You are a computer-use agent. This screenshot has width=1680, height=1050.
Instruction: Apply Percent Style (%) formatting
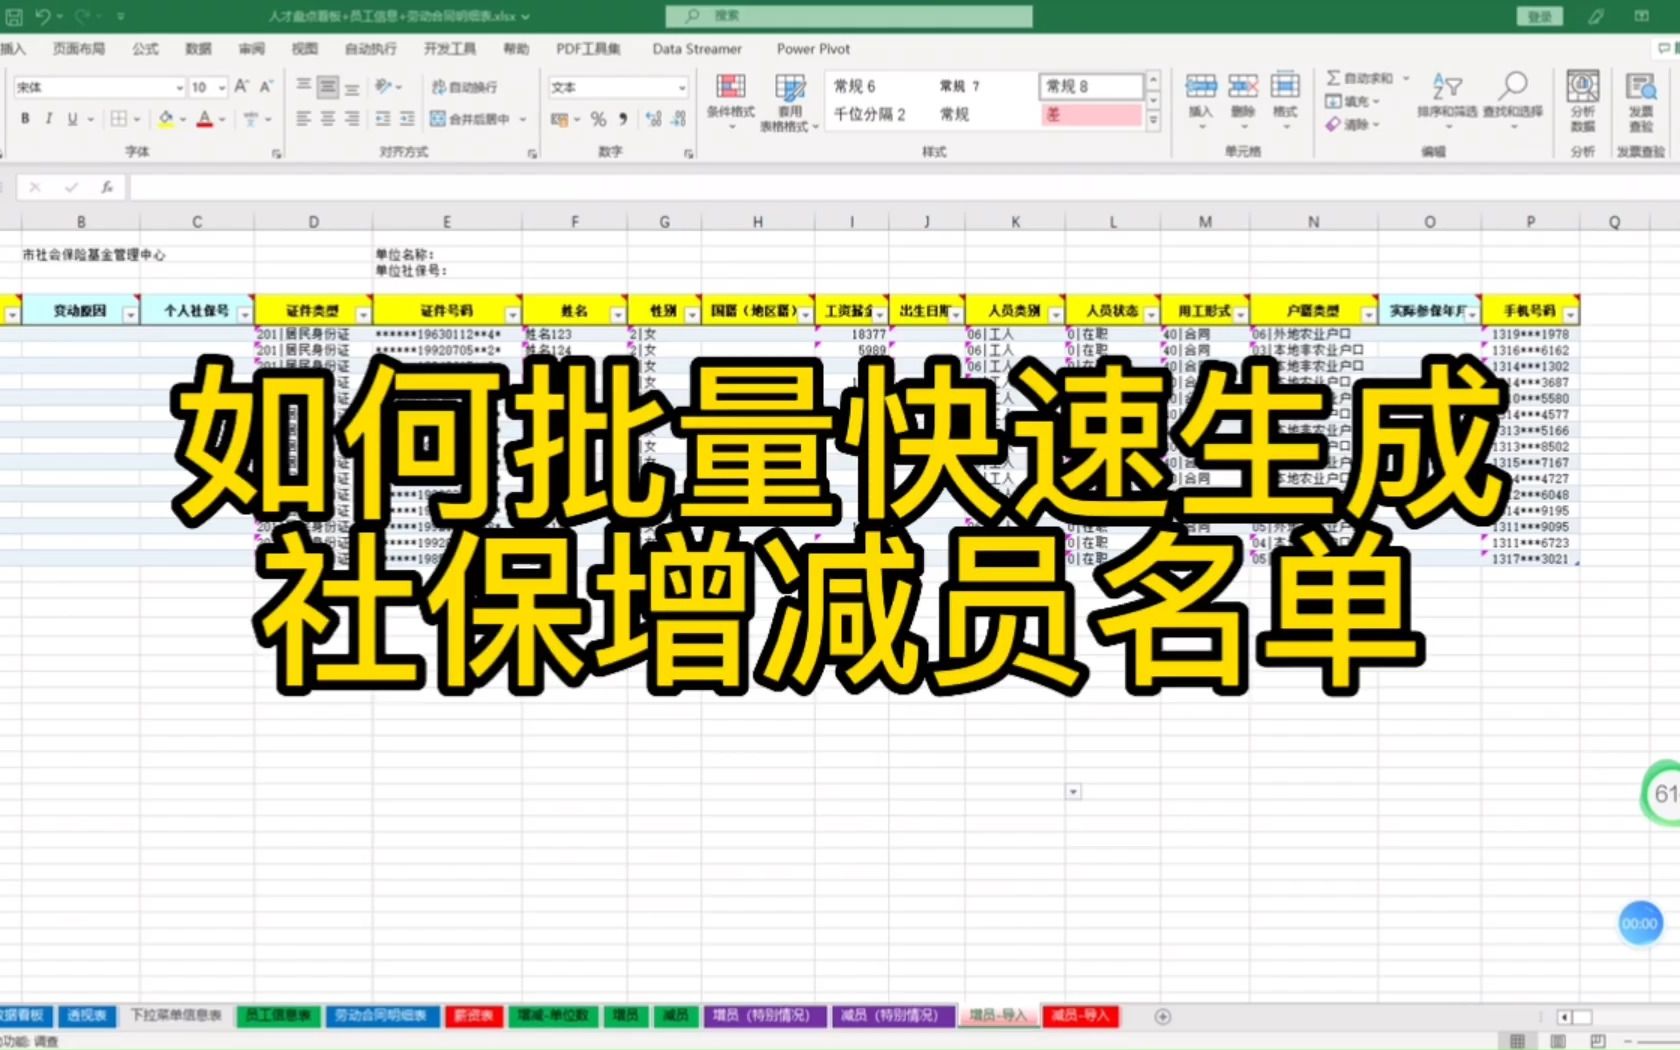tap(597, 118)
